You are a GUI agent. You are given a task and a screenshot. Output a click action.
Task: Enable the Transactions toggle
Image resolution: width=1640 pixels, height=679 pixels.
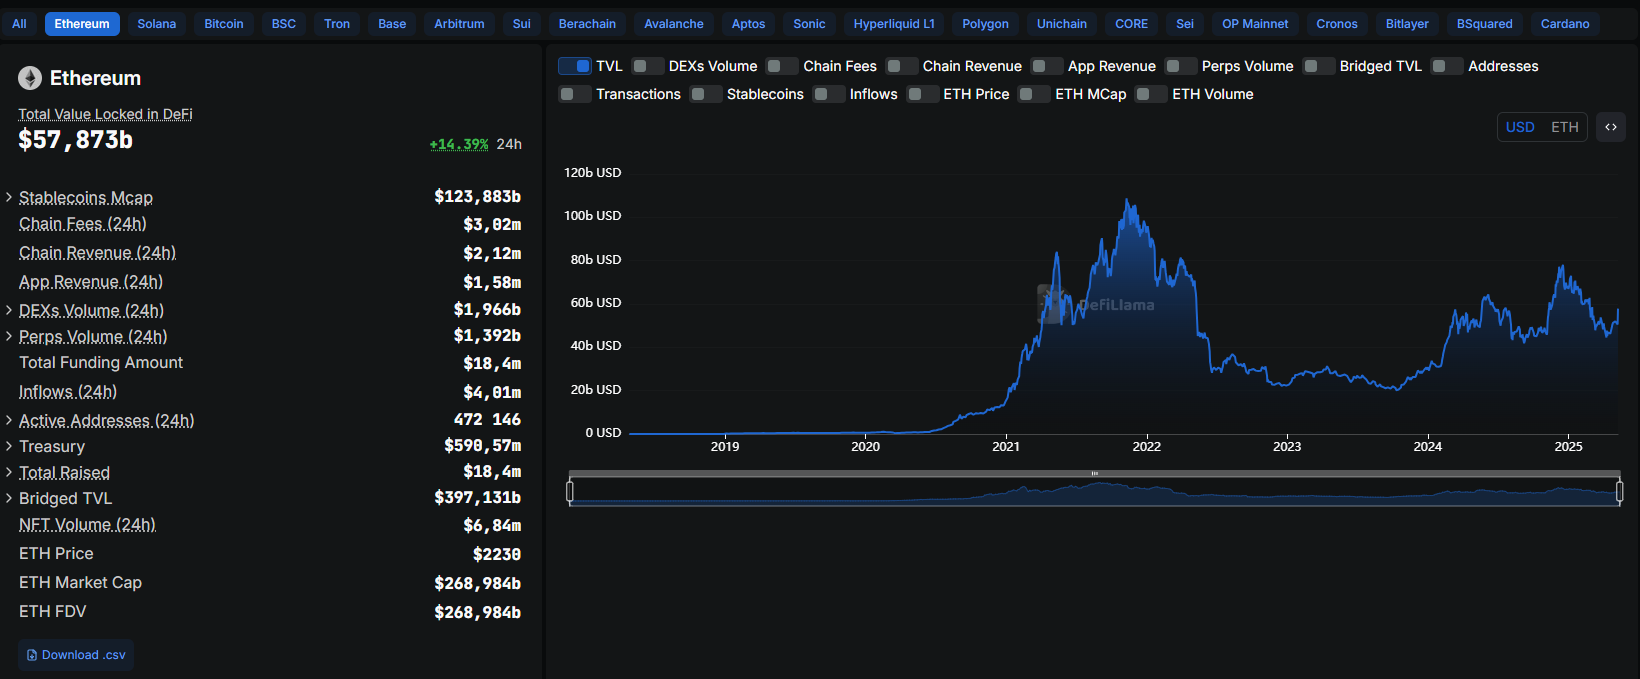point(575,94)
